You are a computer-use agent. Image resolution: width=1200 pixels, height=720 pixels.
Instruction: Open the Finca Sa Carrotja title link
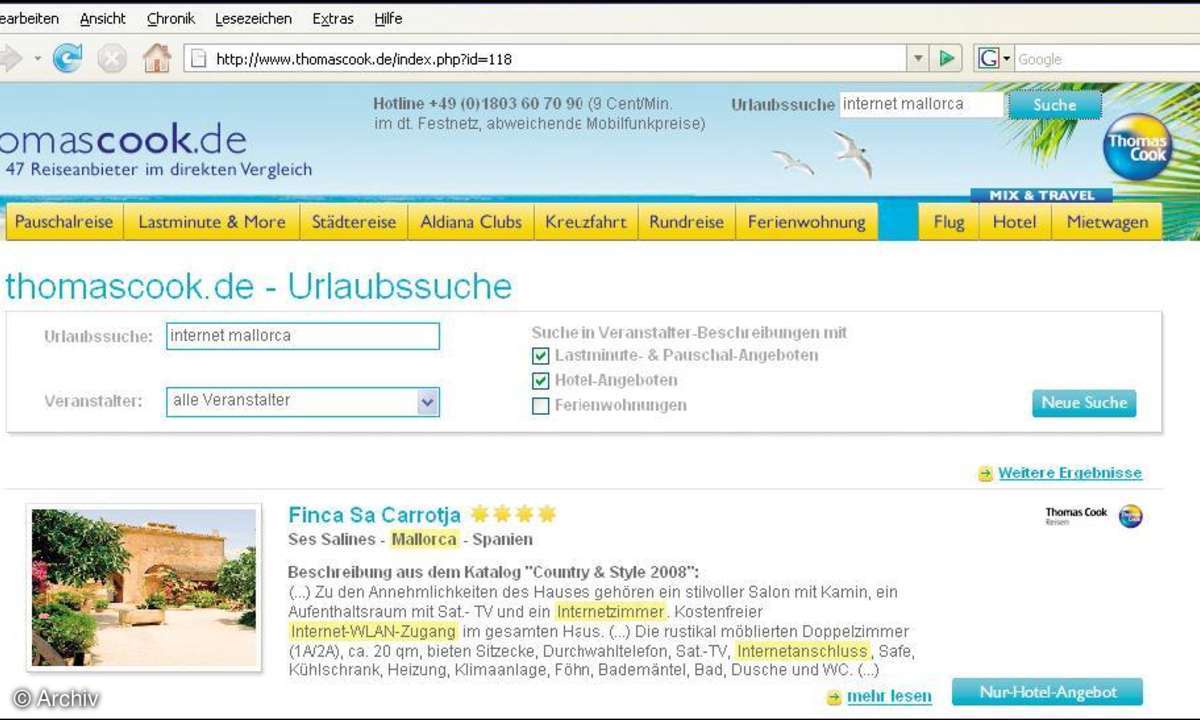coord(374,515)
